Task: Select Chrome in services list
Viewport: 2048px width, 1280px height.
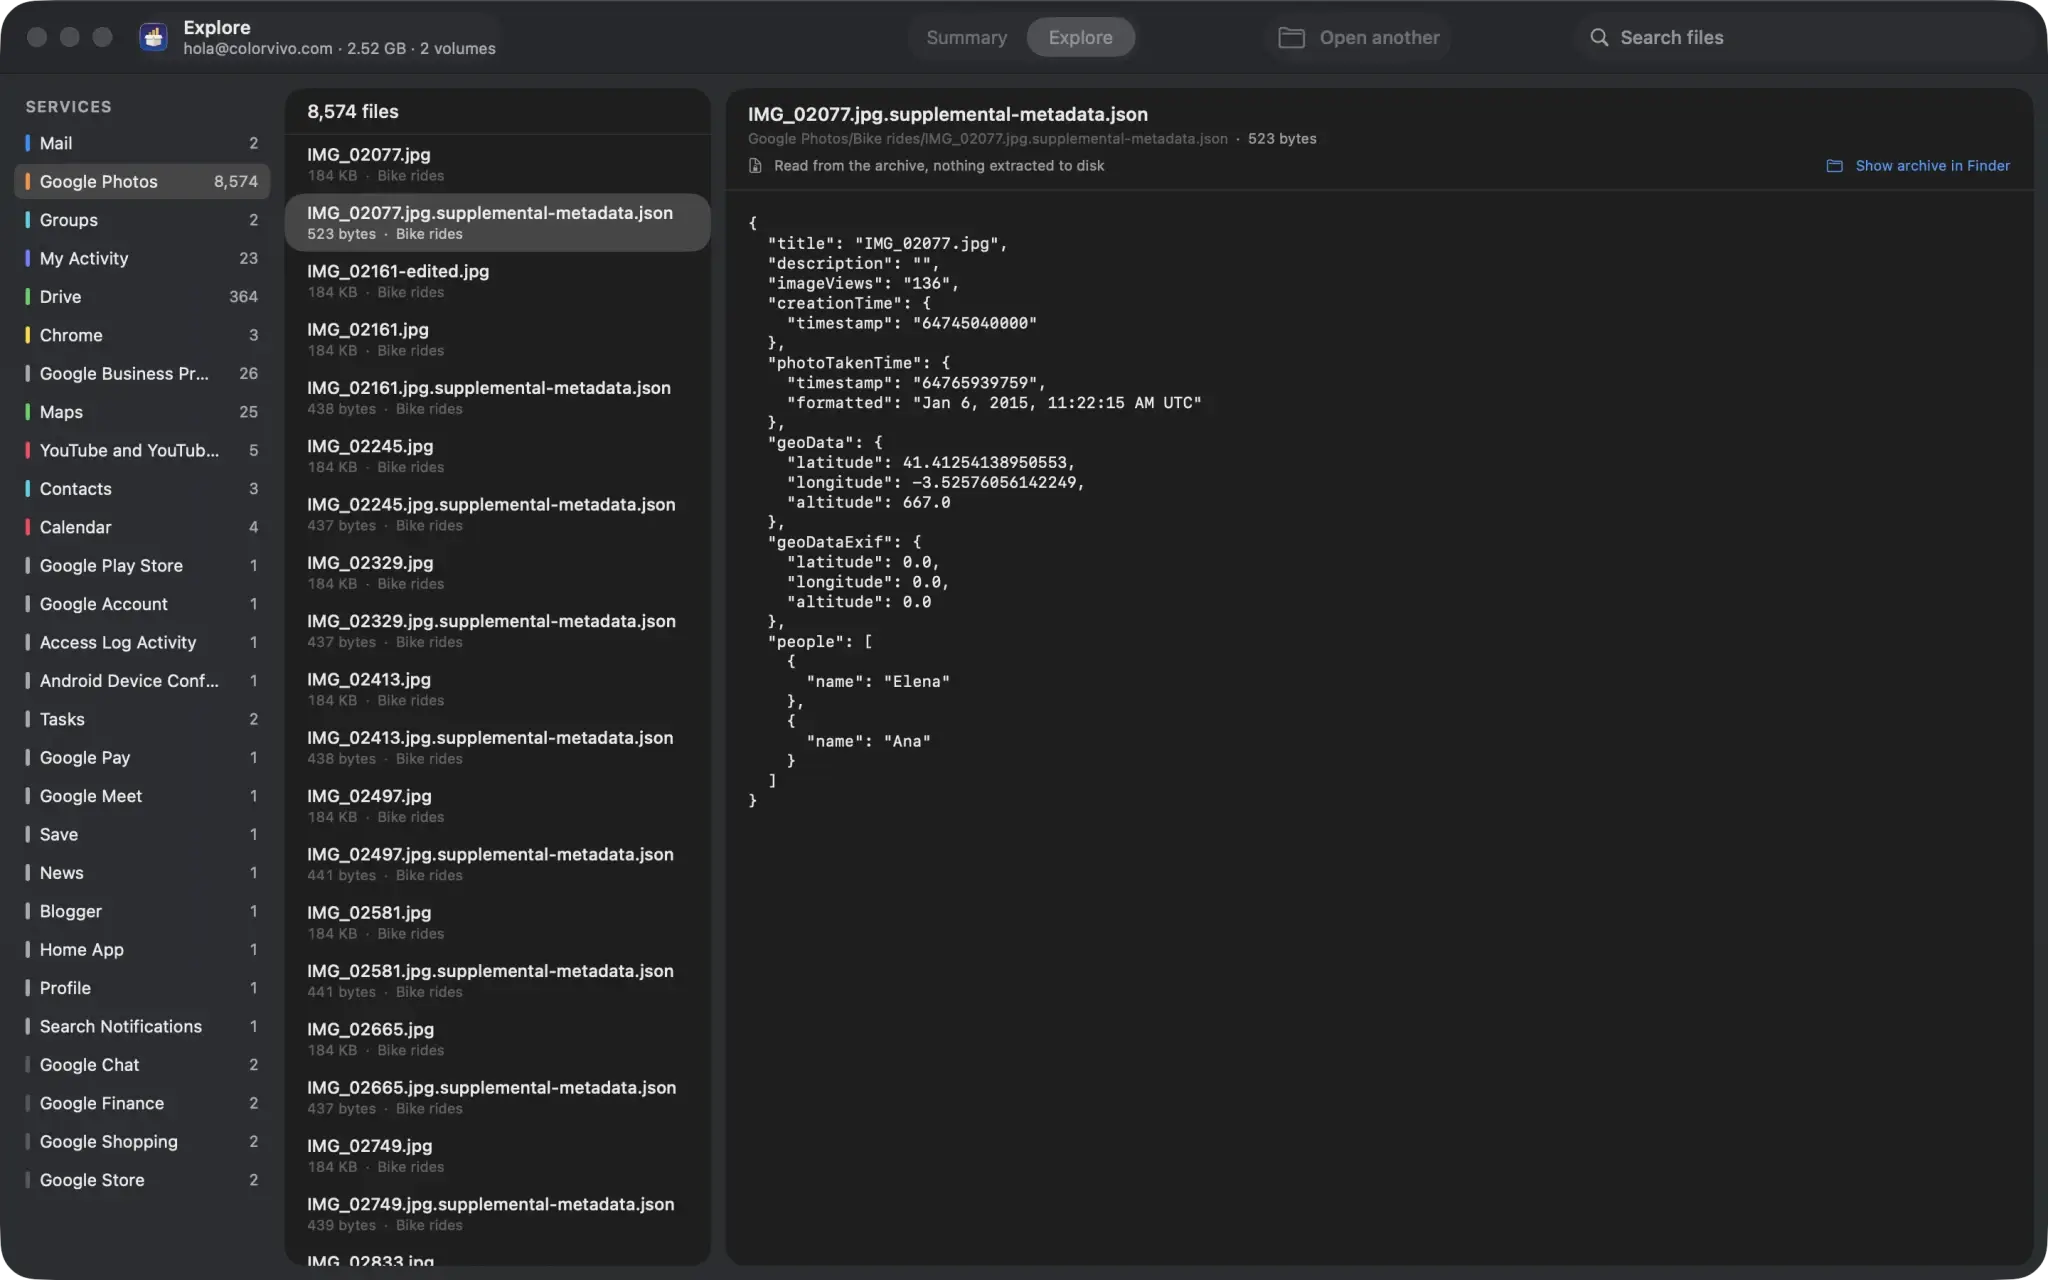Action: tap(142, 336)
